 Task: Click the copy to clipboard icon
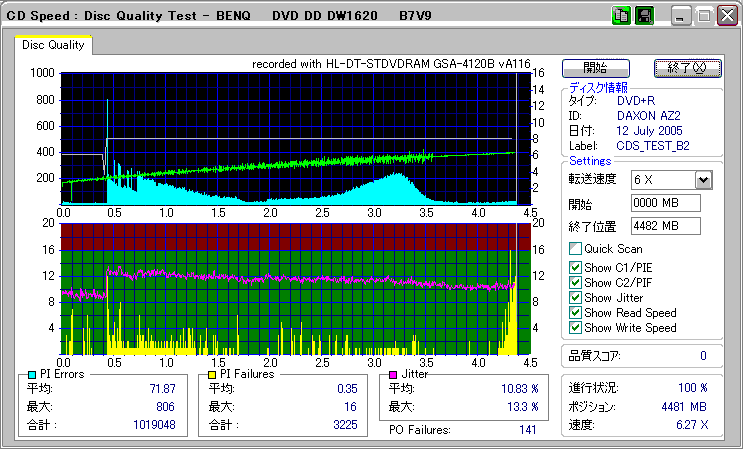point(621,16)
